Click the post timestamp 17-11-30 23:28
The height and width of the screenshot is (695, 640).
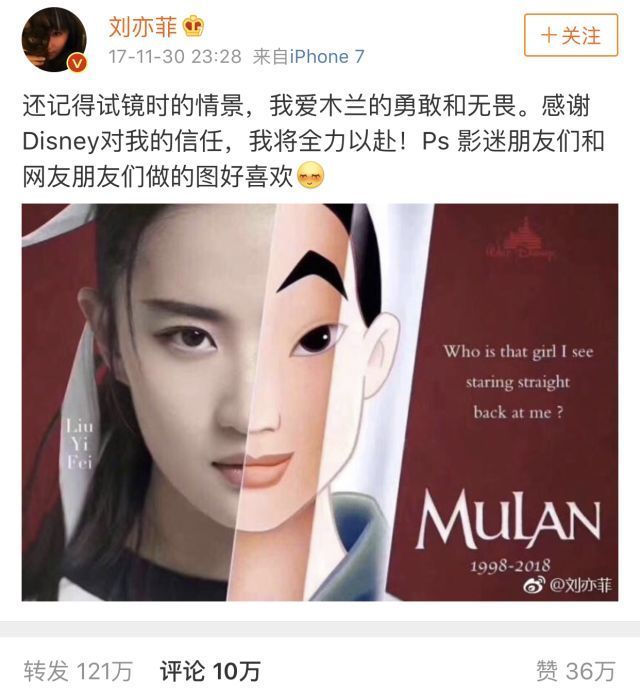coord(175,57)
